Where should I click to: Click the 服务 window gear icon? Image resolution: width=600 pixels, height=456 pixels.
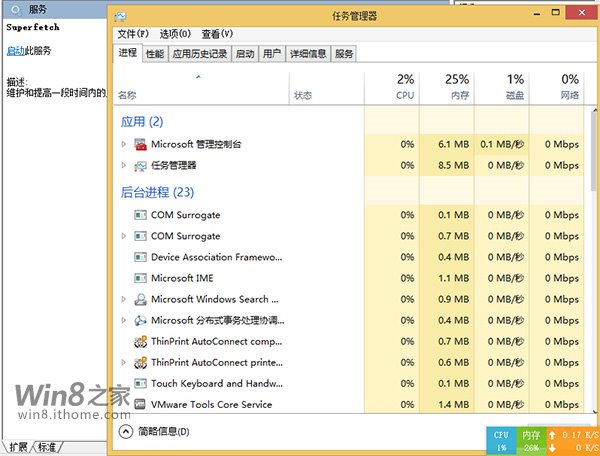[16, 10]
